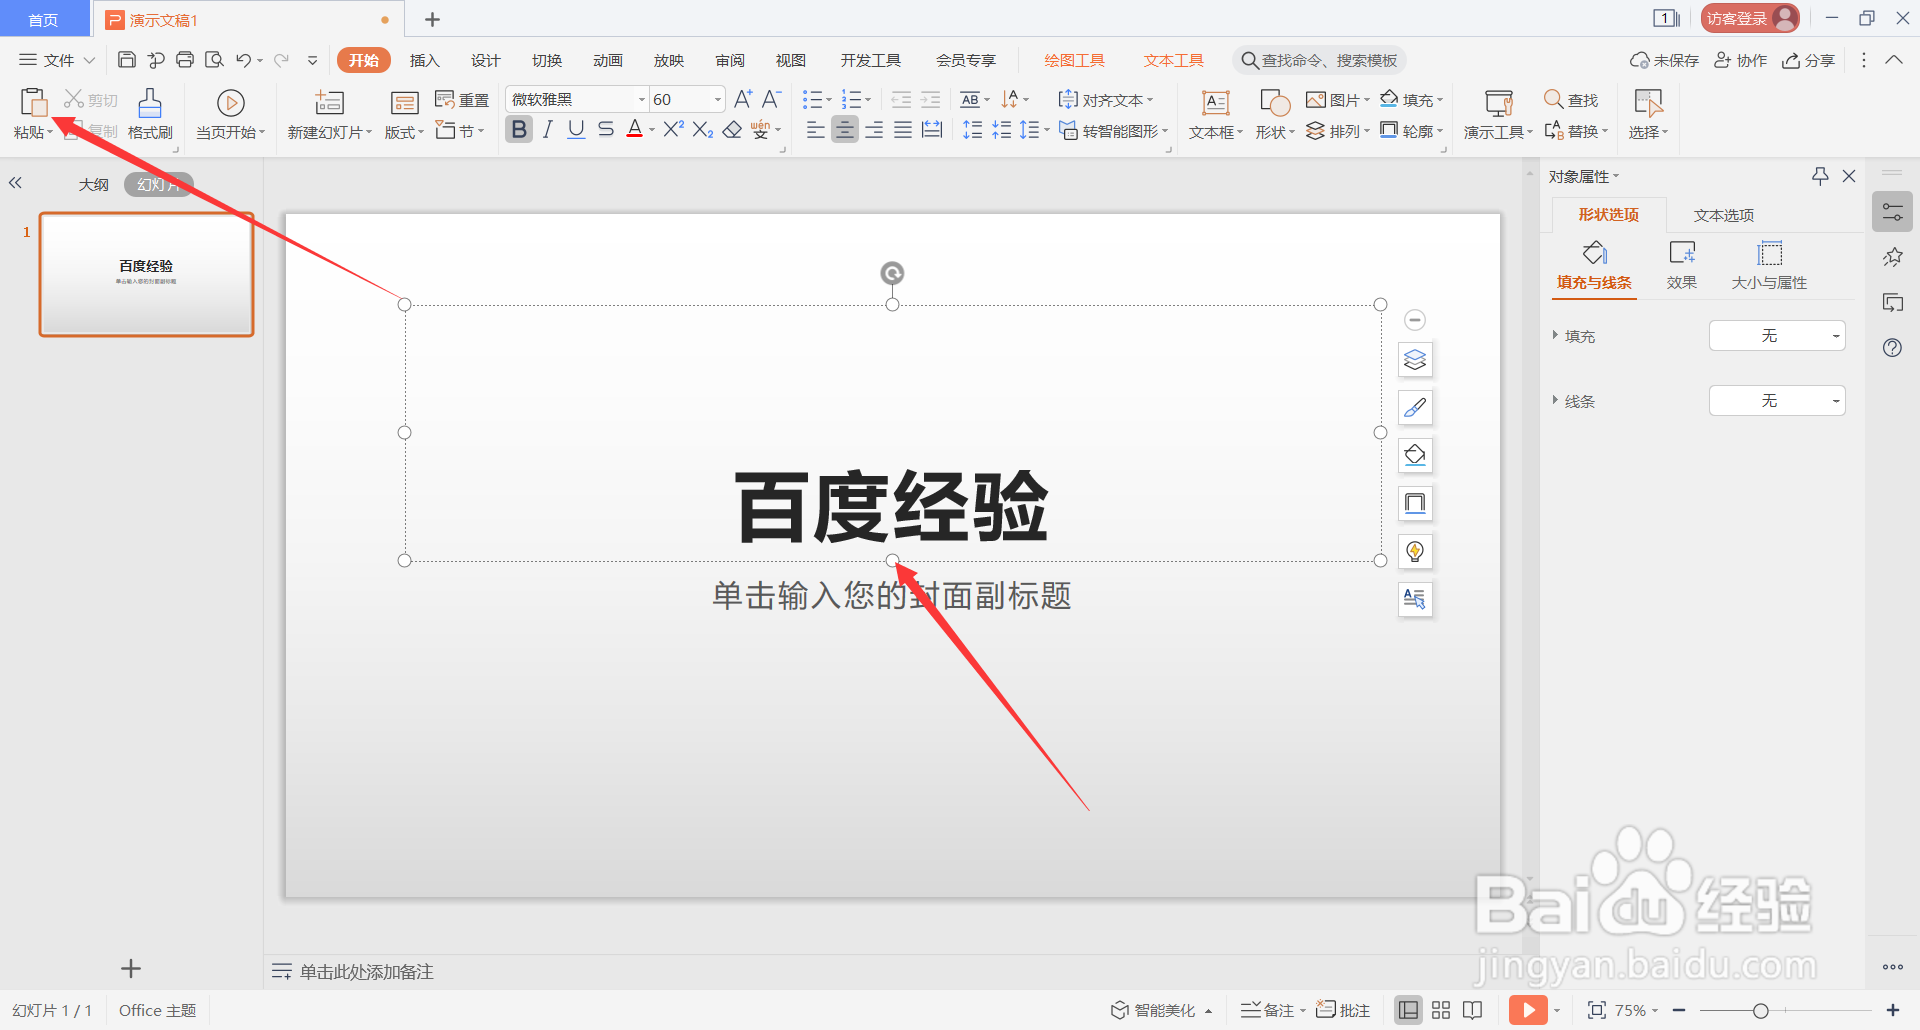Screen dimensions: 1920x1030
Task: Click the search command box 查找命令
Action: point(1319,60)
